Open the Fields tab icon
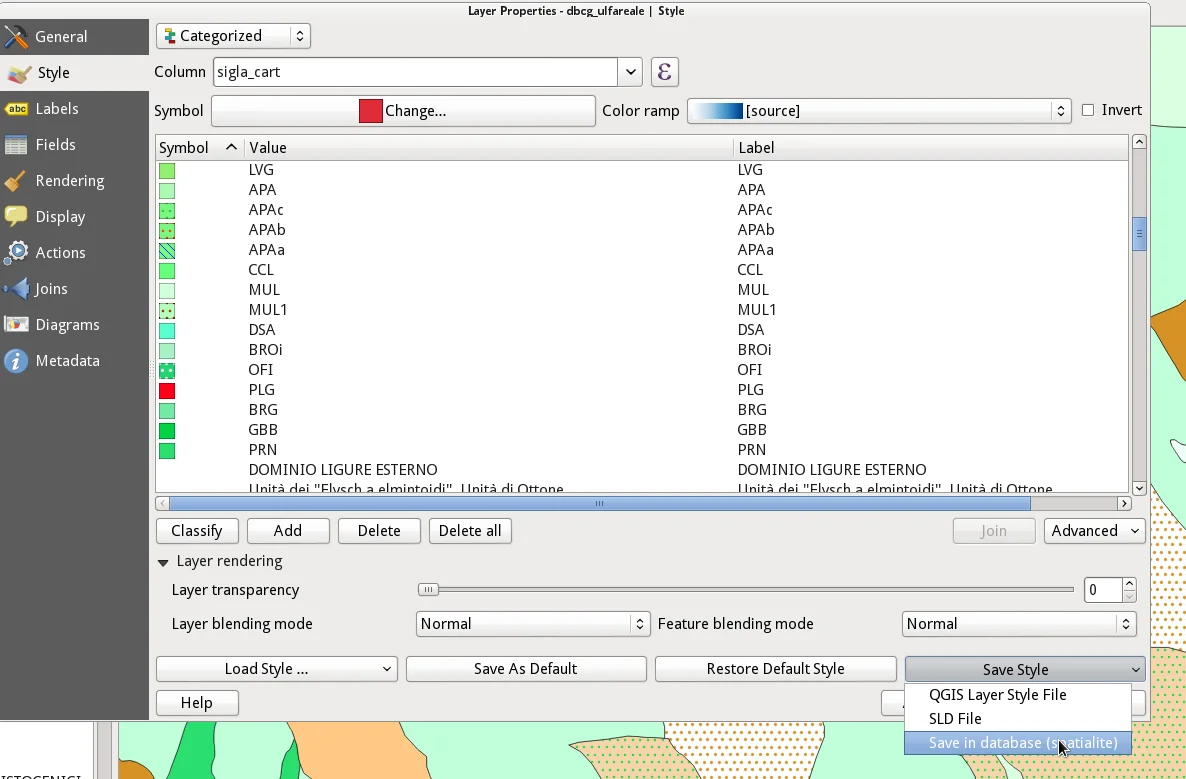 (x=16, y=145)
